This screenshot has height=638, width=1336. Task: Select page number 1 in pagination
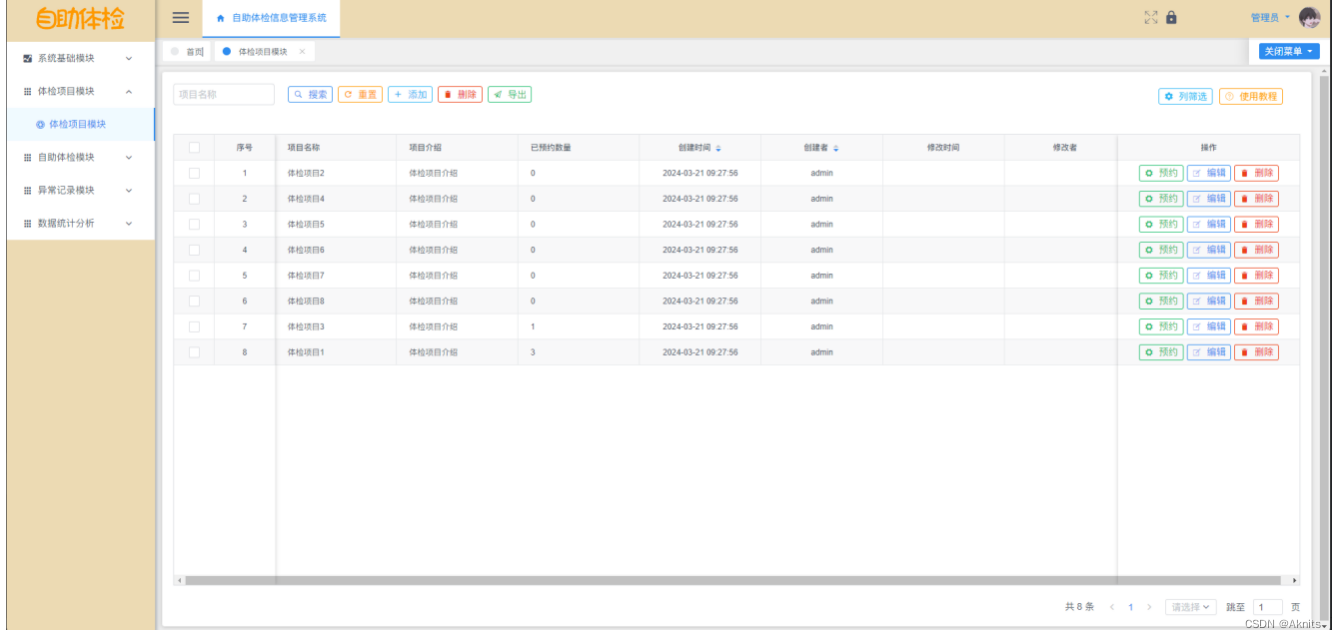coord(1131,607)
